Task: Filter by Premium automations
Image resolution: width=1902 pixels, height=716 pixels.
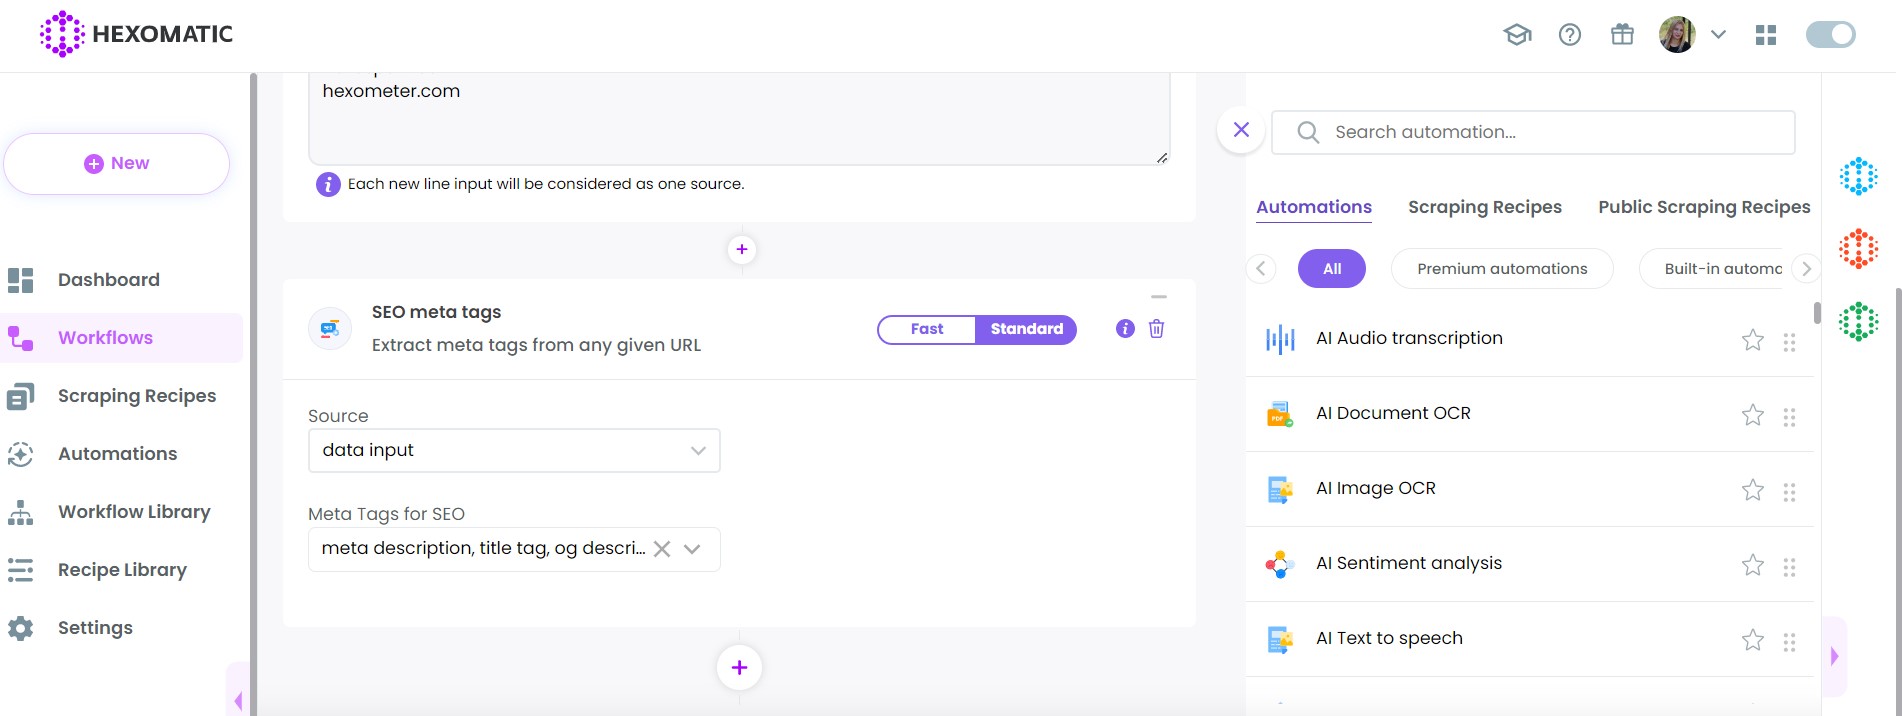Action: [x=1501, y=269]
